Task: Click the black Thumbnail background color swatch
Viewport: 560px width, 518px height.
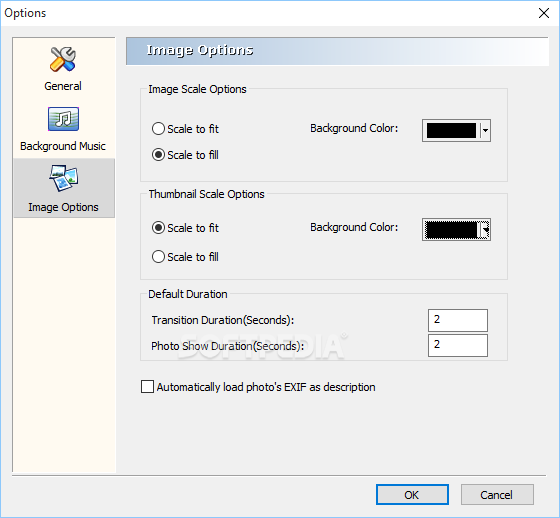Action: click(451, 230)
